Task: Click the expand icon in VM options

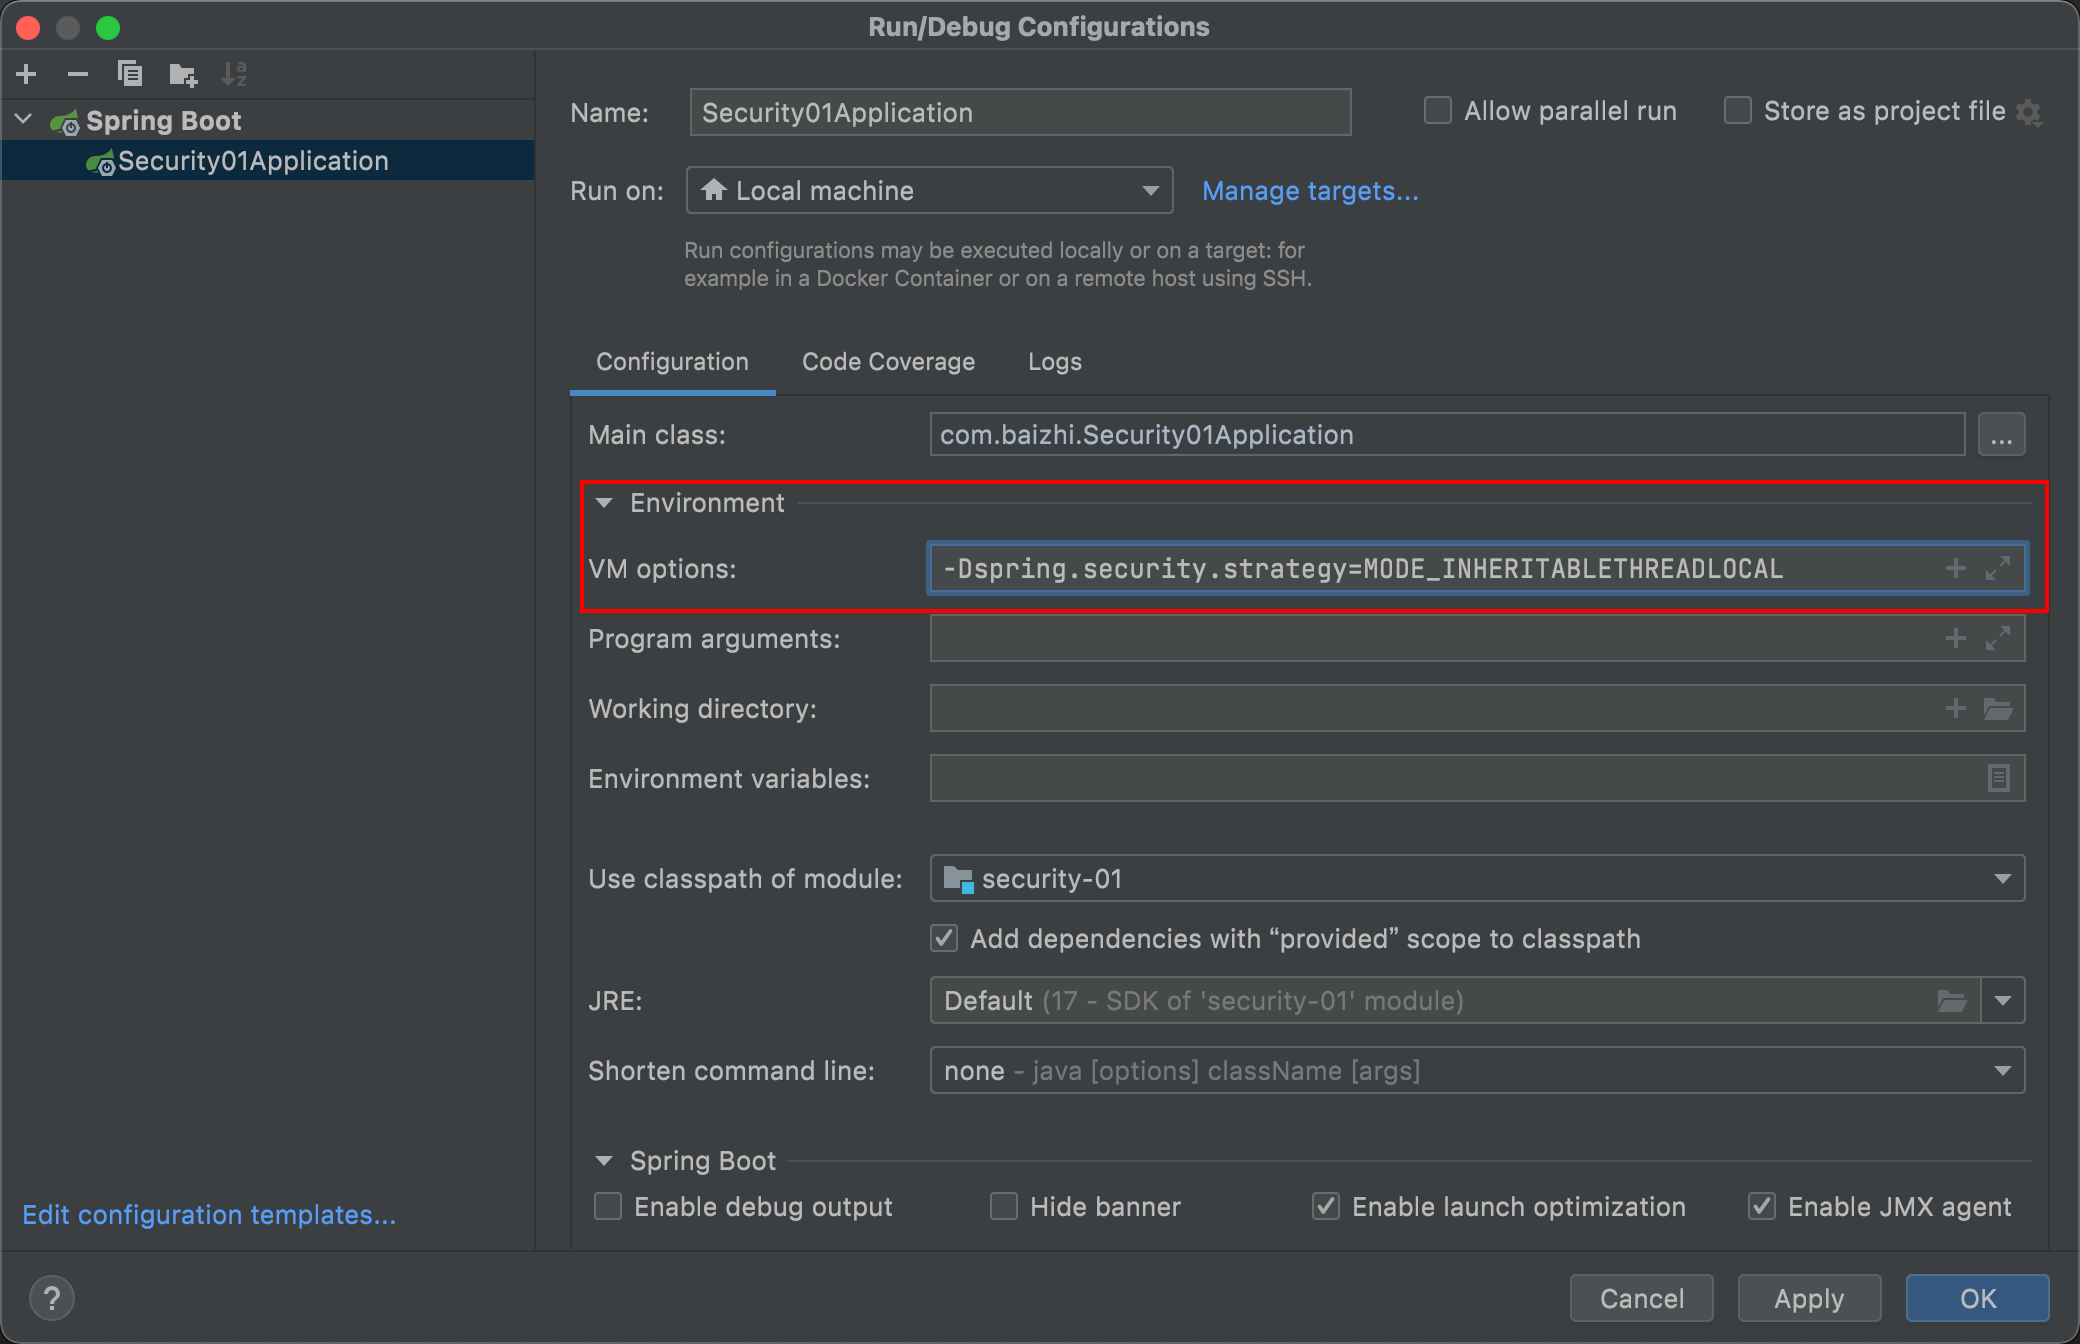Action: coord(1998,569)
